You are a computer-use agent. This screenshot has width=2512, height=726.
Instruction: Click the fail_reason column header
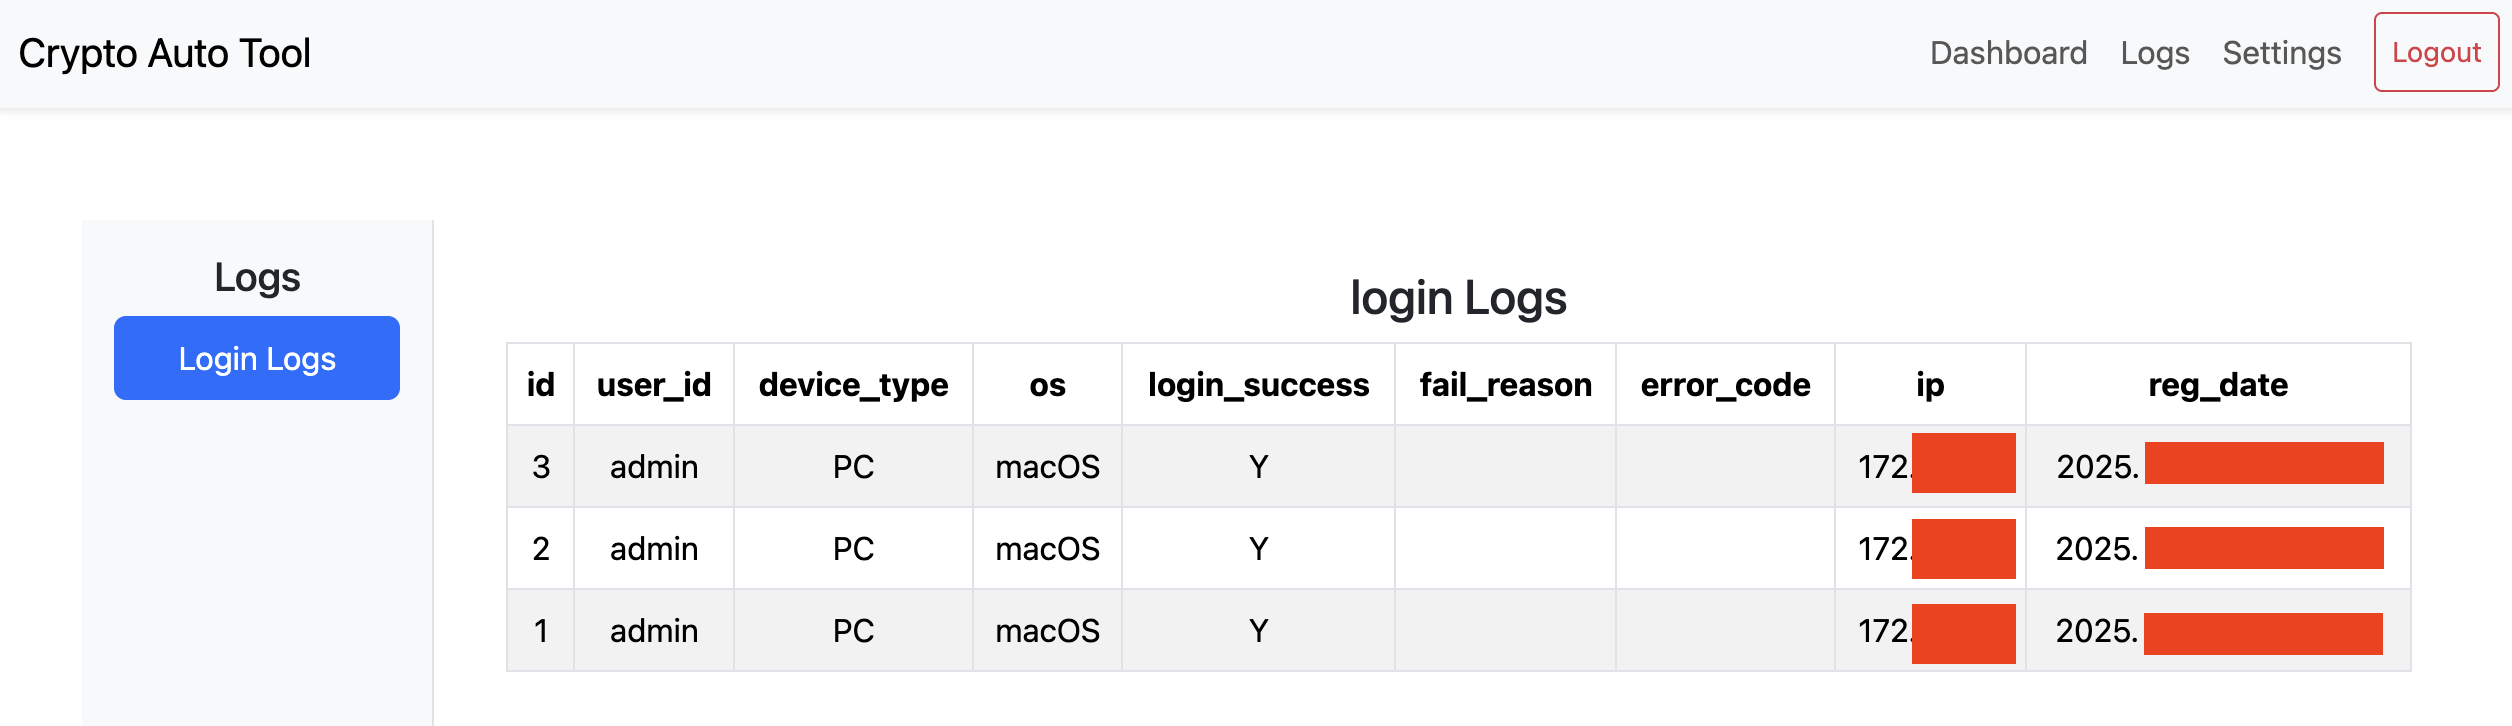(x=1505, y=385)
